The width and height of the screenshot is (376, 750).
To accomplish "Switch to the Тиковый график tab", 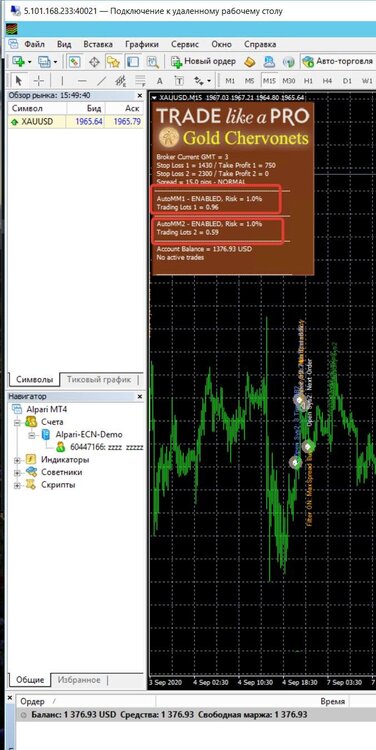I will coord(99,379).
